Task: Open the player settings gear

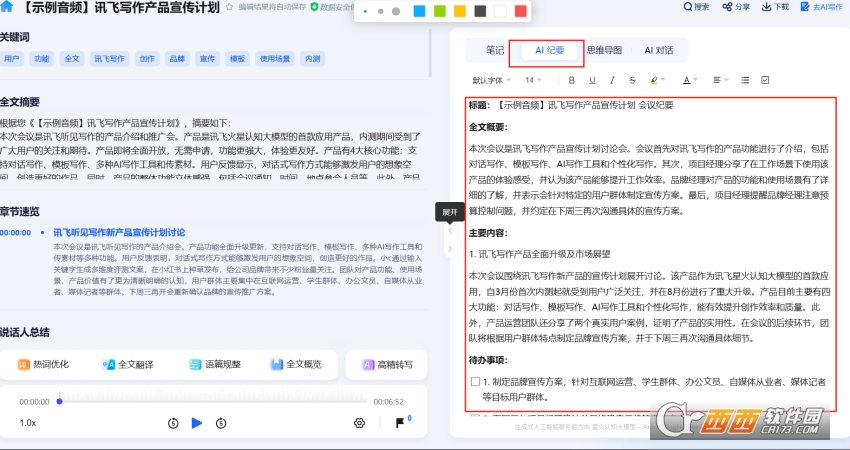Action: pos(359,423)
